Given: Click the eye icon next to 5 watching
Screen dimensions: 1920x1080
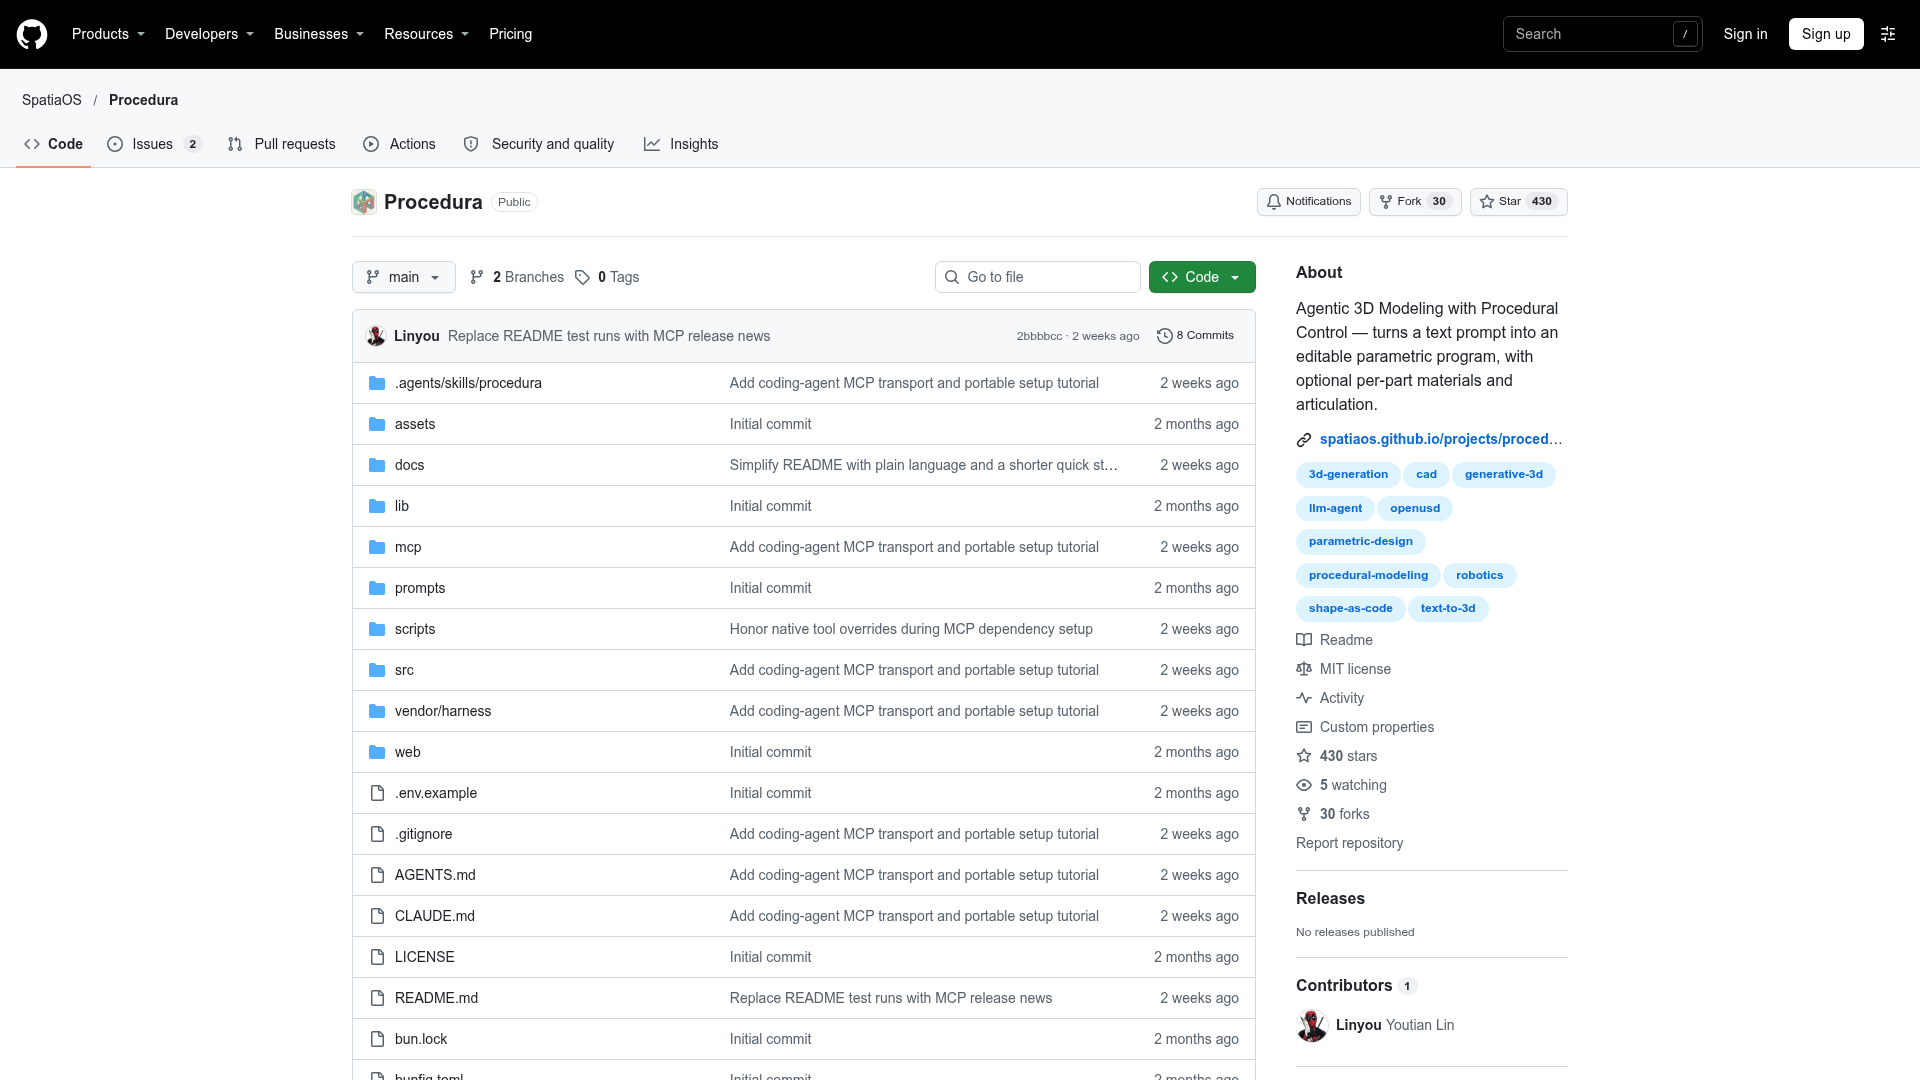Looking at the screenshot, I should (x=1304, y=785).
